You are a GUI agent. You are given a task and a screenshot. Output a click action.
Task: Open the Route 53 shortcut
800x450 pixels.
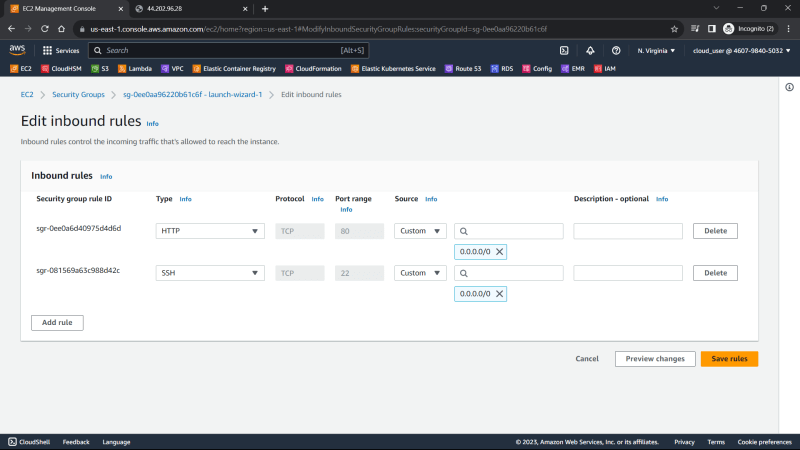(463, 68)
